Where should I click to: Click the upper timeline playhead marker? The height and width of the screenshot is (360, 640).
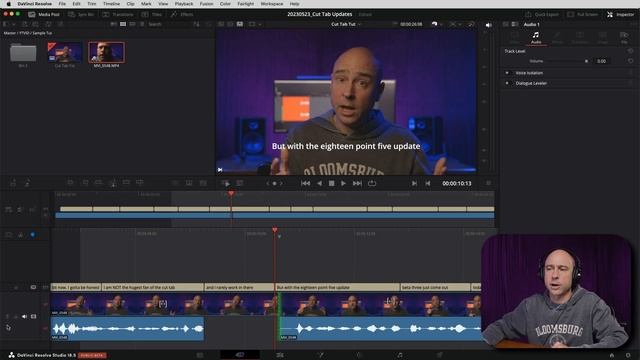click(x=231, y=193)
